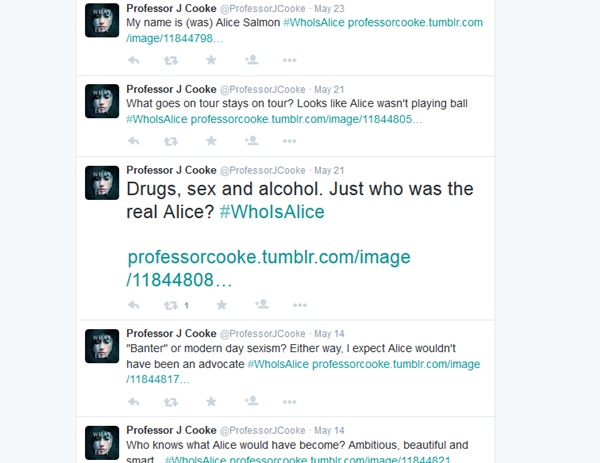
Task: Open more options under 'Banter' tweet
Action: [289, 402]
